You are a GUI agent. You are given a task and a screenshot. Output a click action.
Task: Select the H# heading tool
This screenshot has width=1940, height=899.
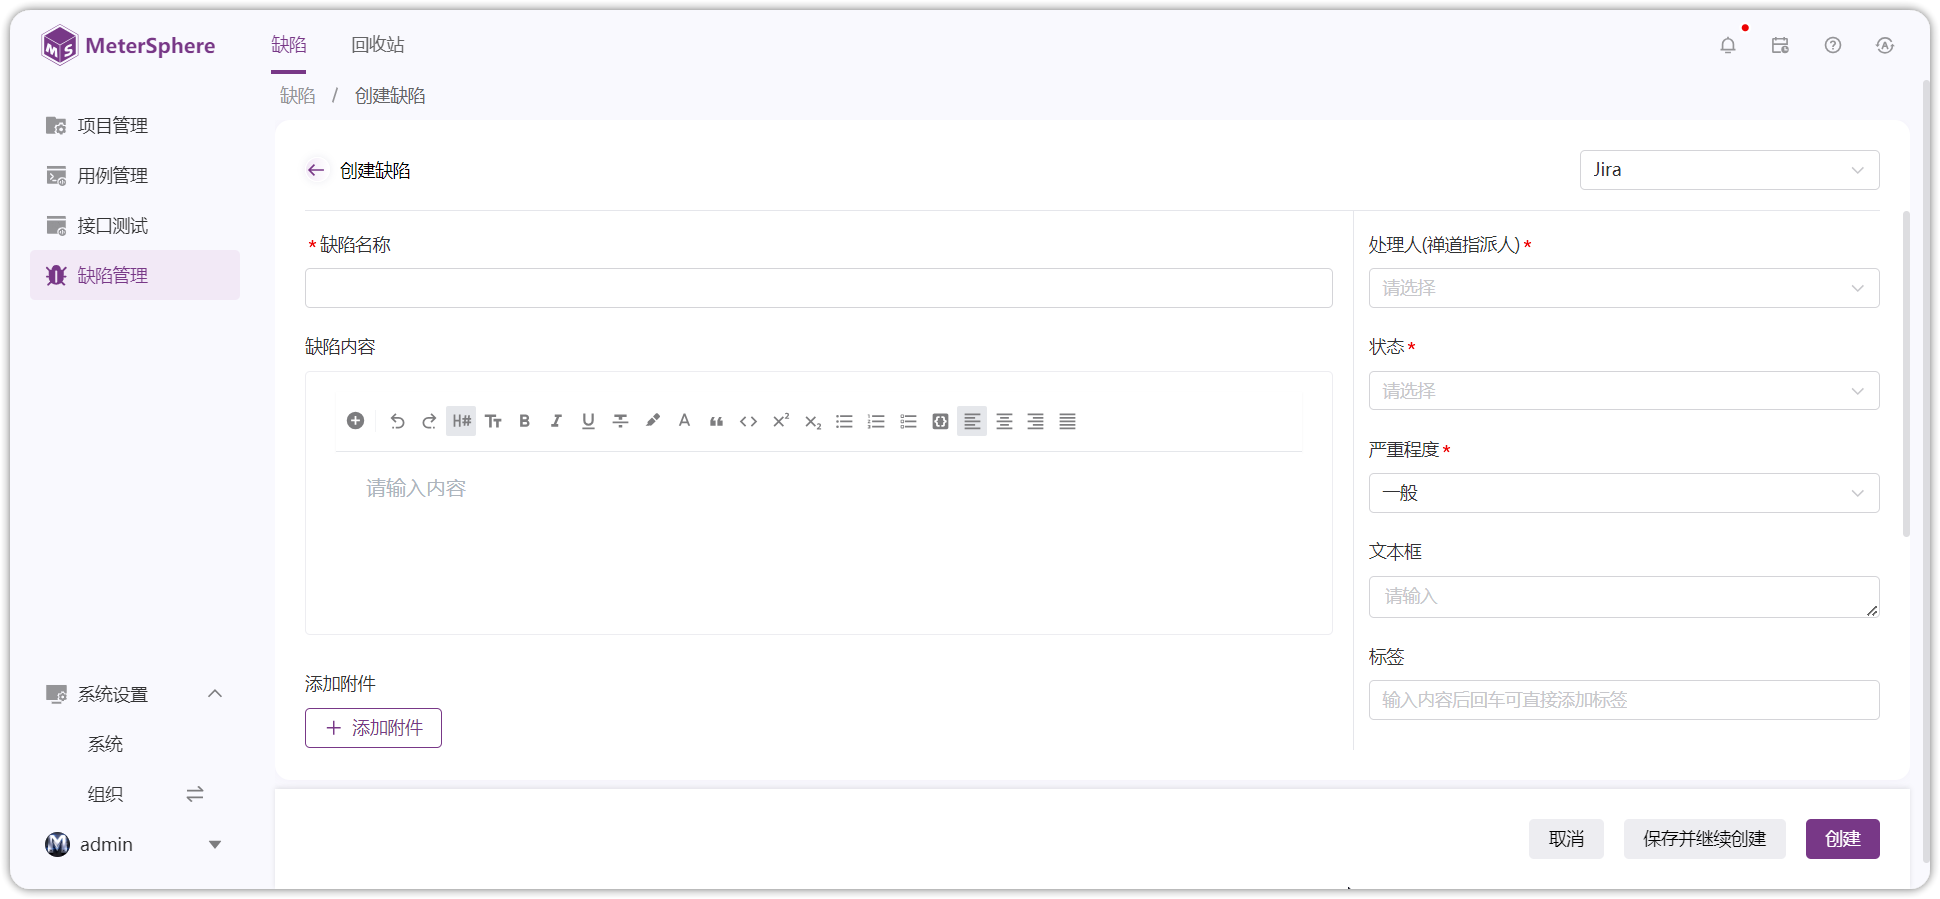pyautogui.click(x=461, y=421)
